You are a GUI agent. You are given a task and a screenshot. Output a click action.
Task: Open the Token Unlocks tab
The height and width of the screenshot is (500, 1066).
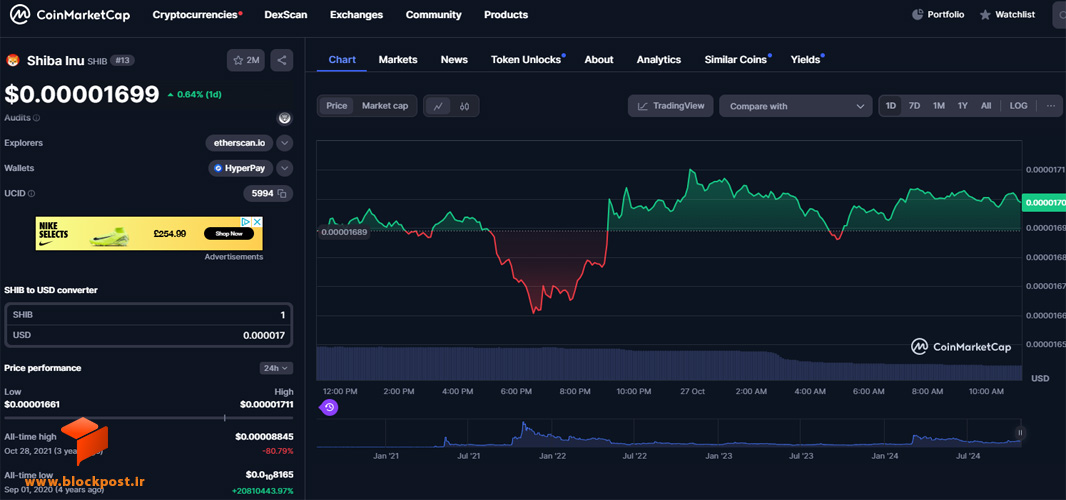click(x=528, y=60)
